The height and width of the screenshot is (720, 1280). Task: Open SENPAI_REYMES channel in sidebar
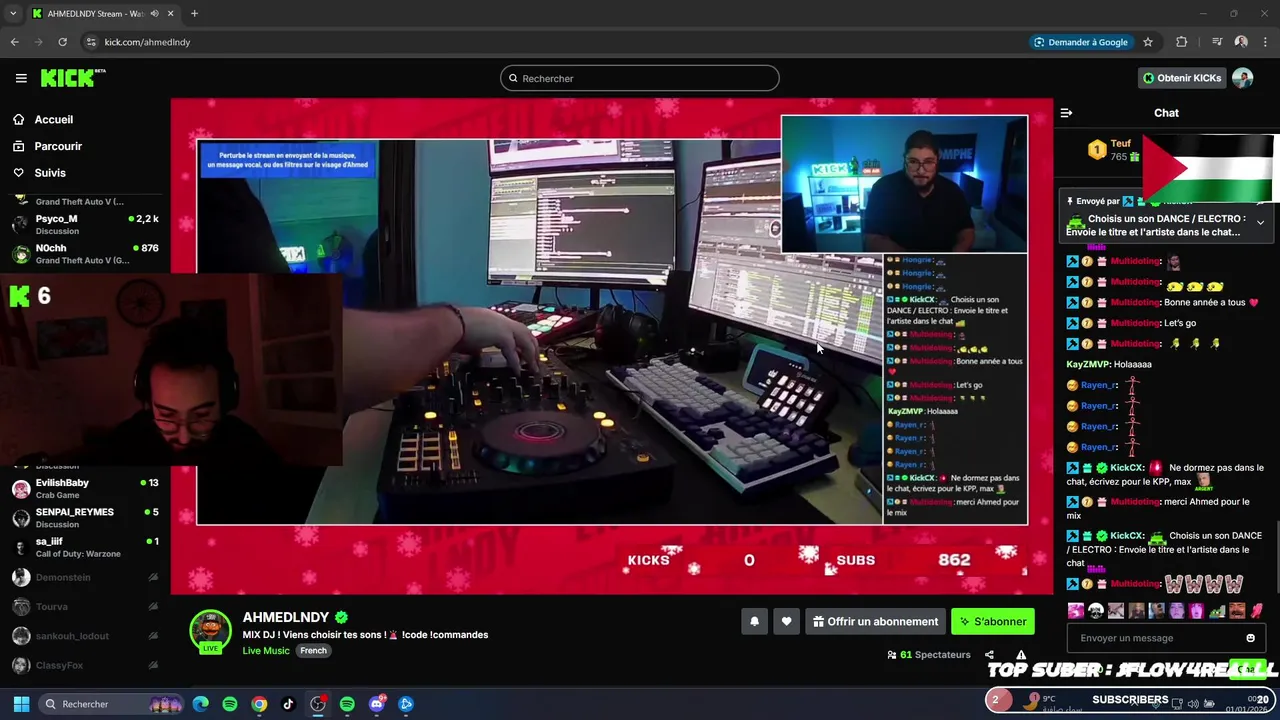tap(85, 517)
